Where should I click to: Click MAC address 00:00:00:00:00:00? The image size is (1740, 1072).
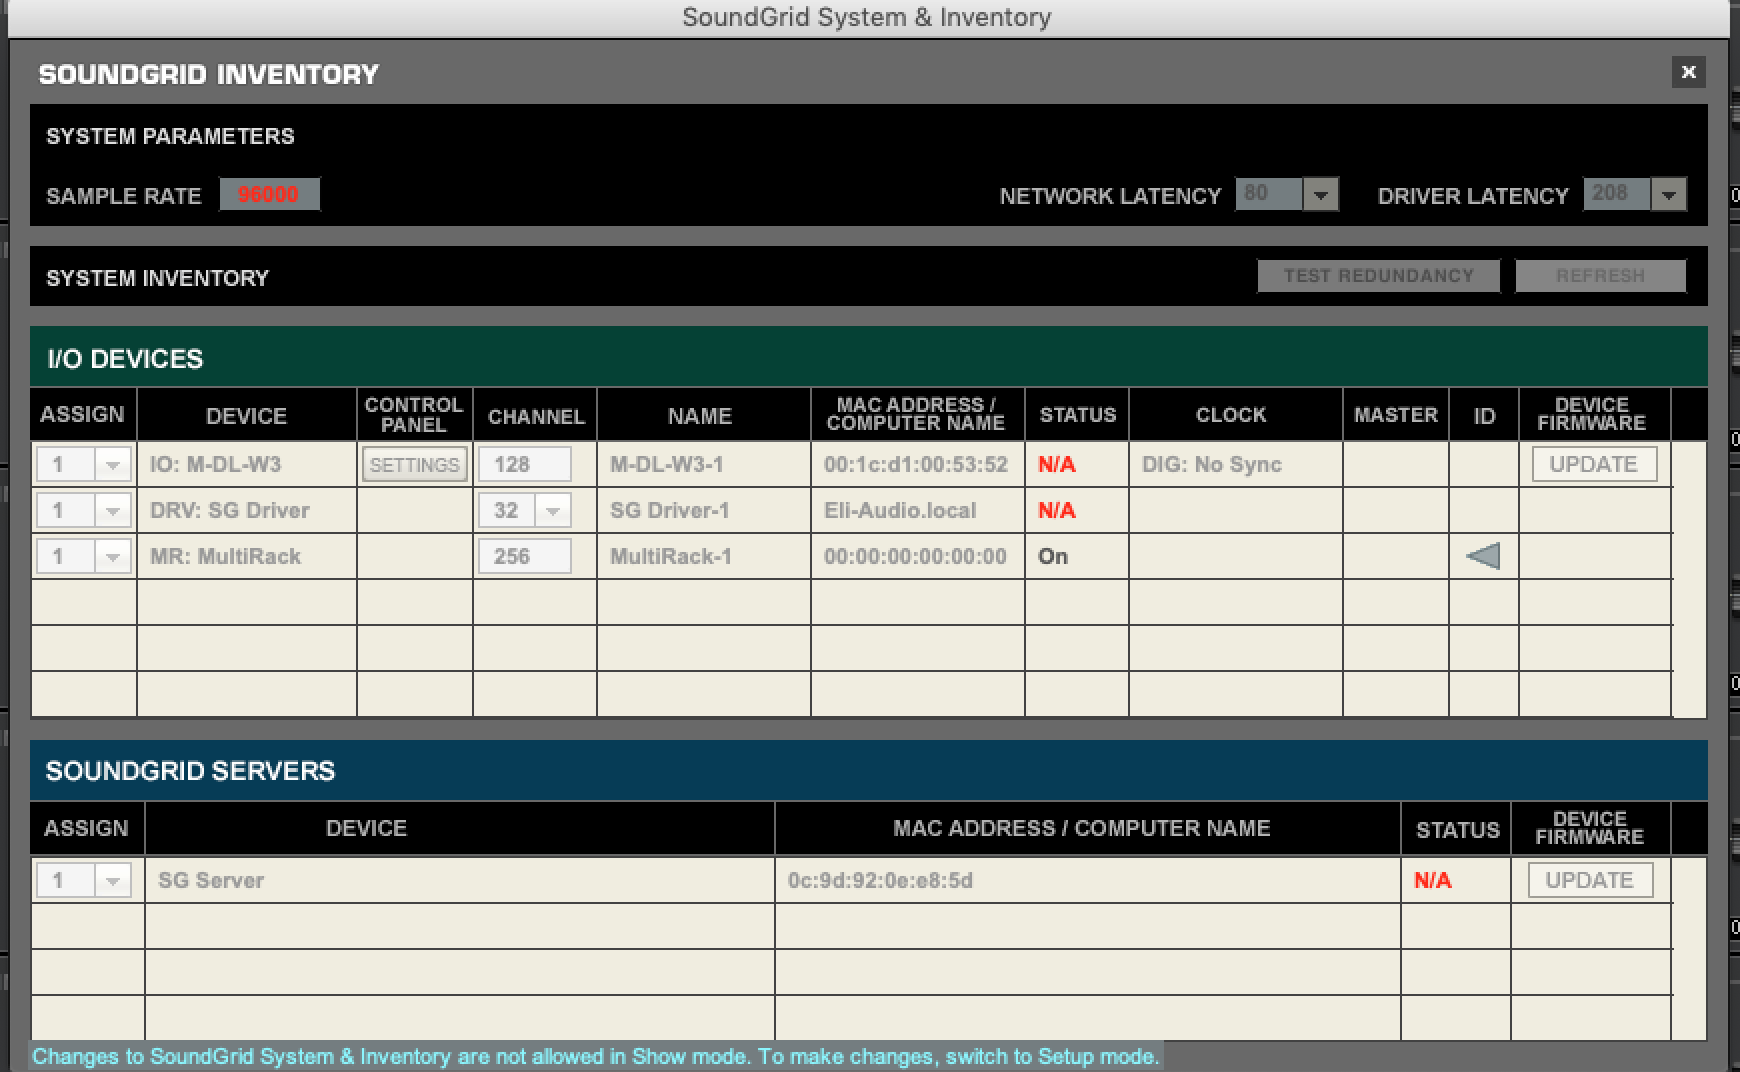click(915, 556)
